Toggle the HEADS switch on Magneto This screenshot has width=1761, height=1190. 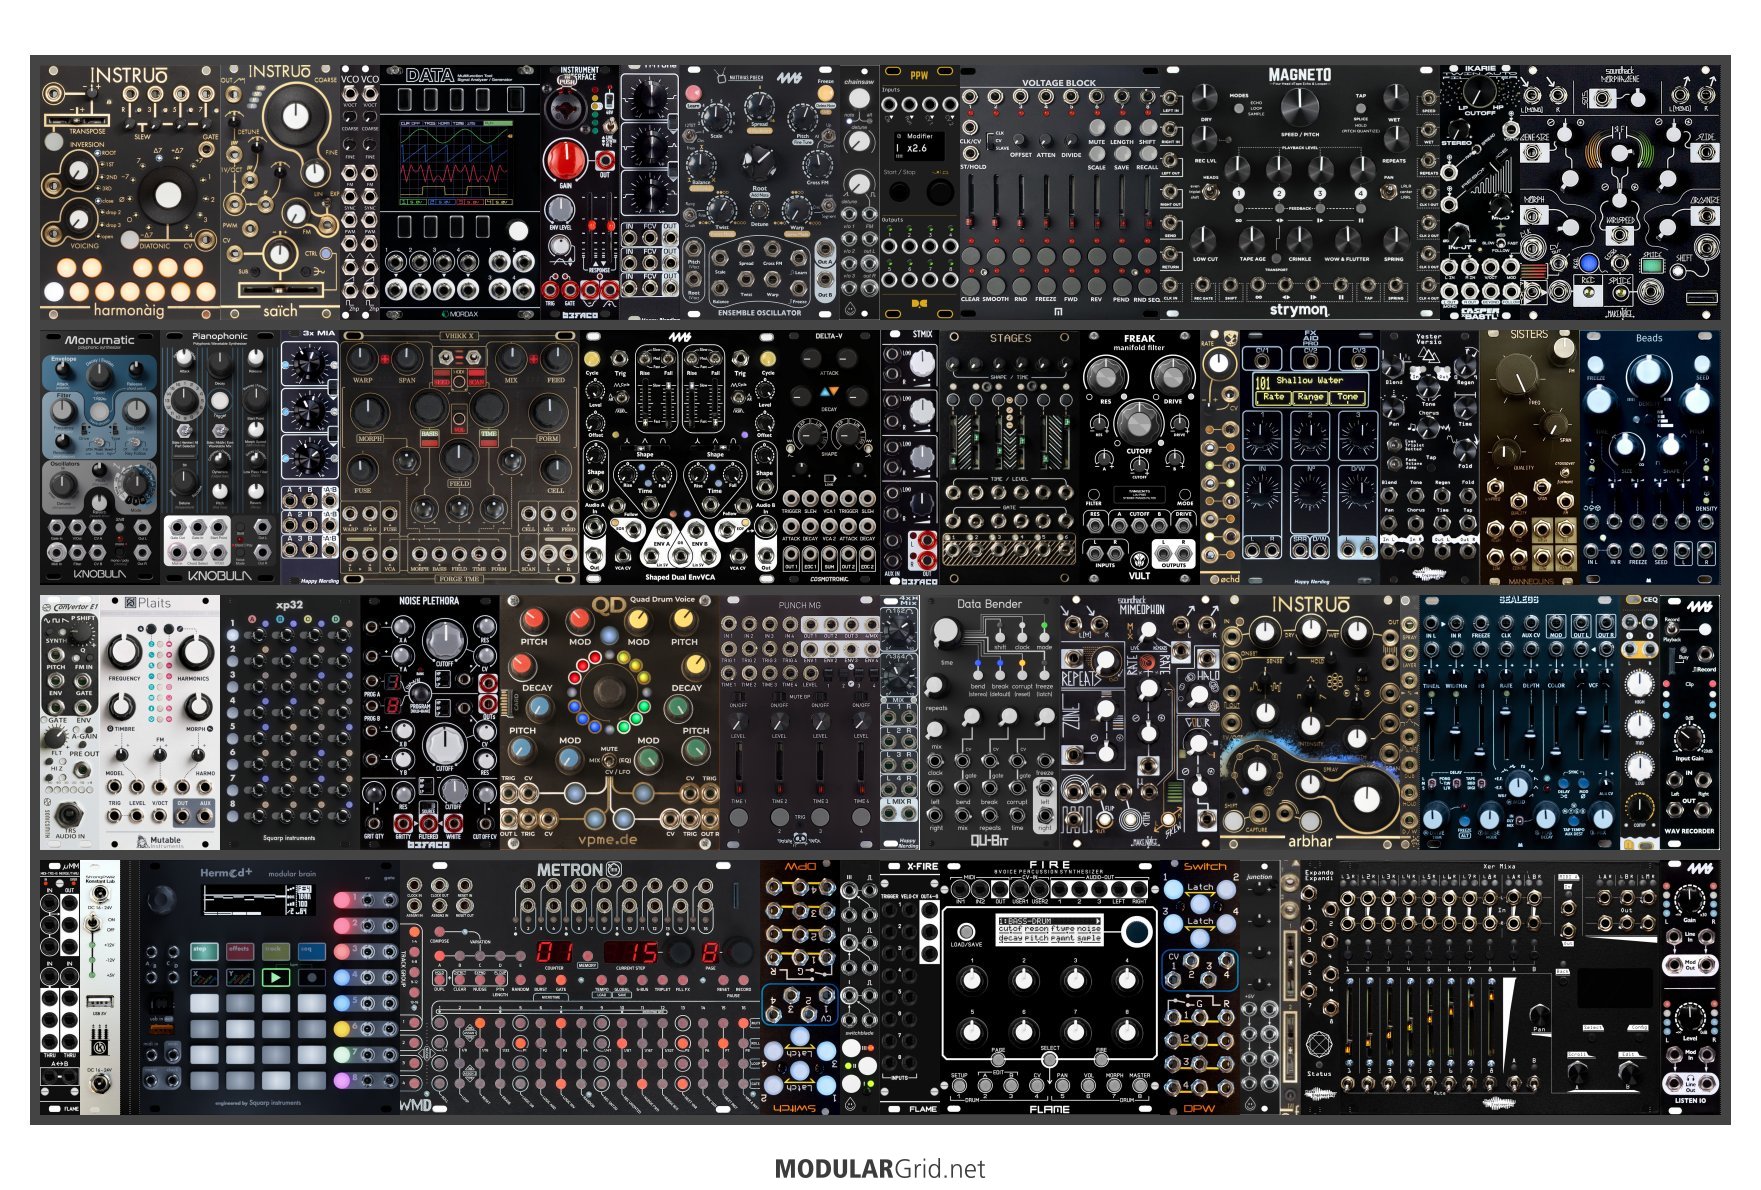tap(1211, 192)
